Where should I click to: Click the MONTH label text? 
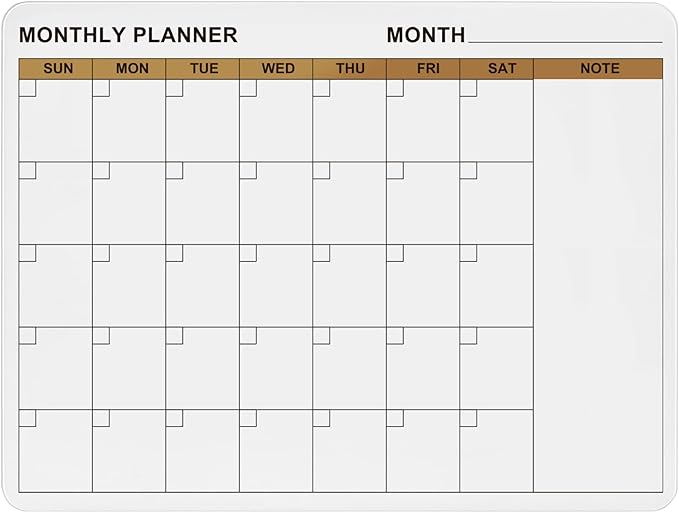coord(426,35)
